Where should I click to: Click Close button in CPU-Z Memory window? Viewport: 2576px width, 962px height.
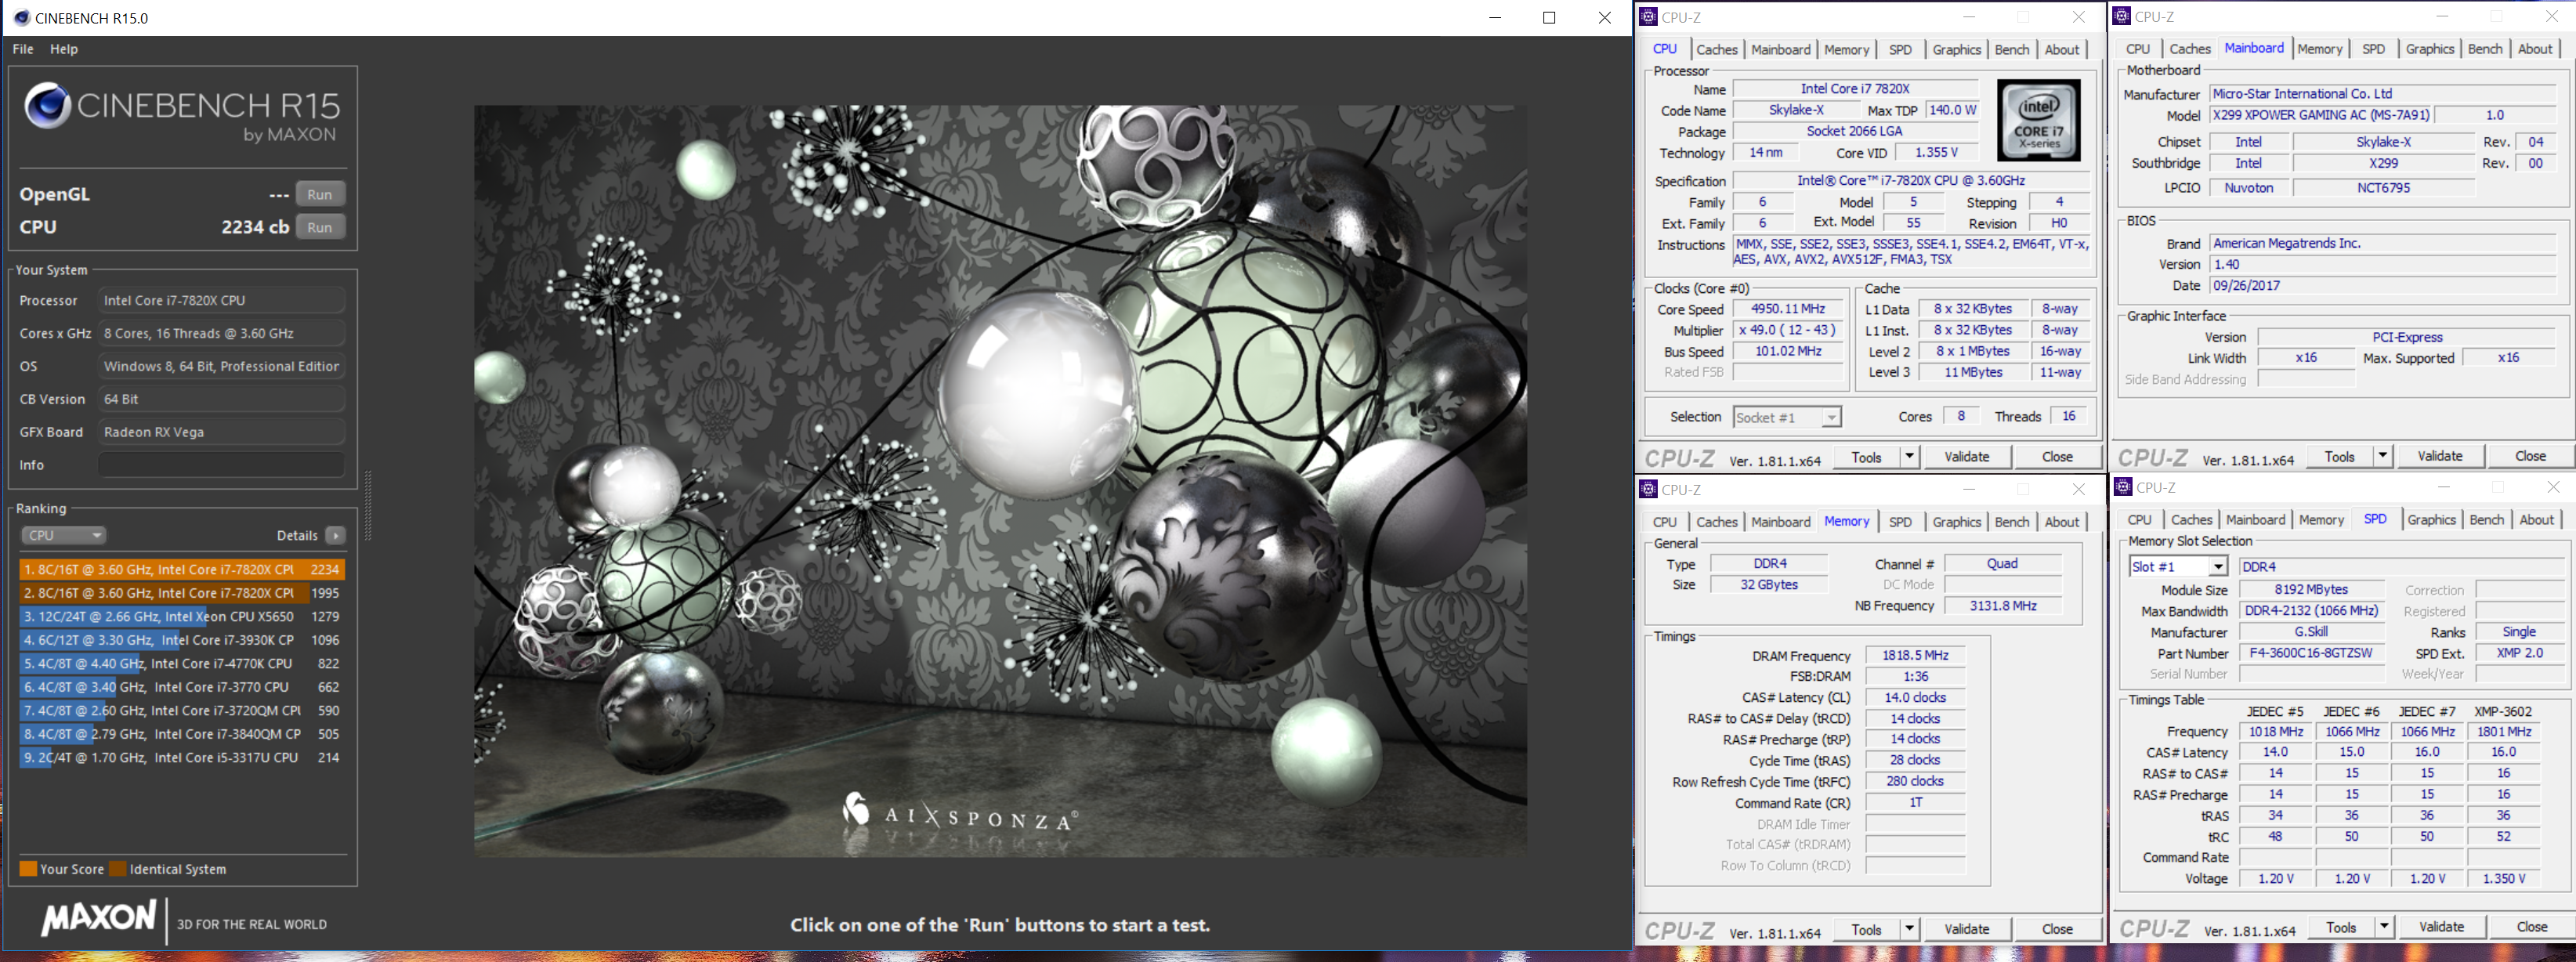click(x=2057, y=928)
